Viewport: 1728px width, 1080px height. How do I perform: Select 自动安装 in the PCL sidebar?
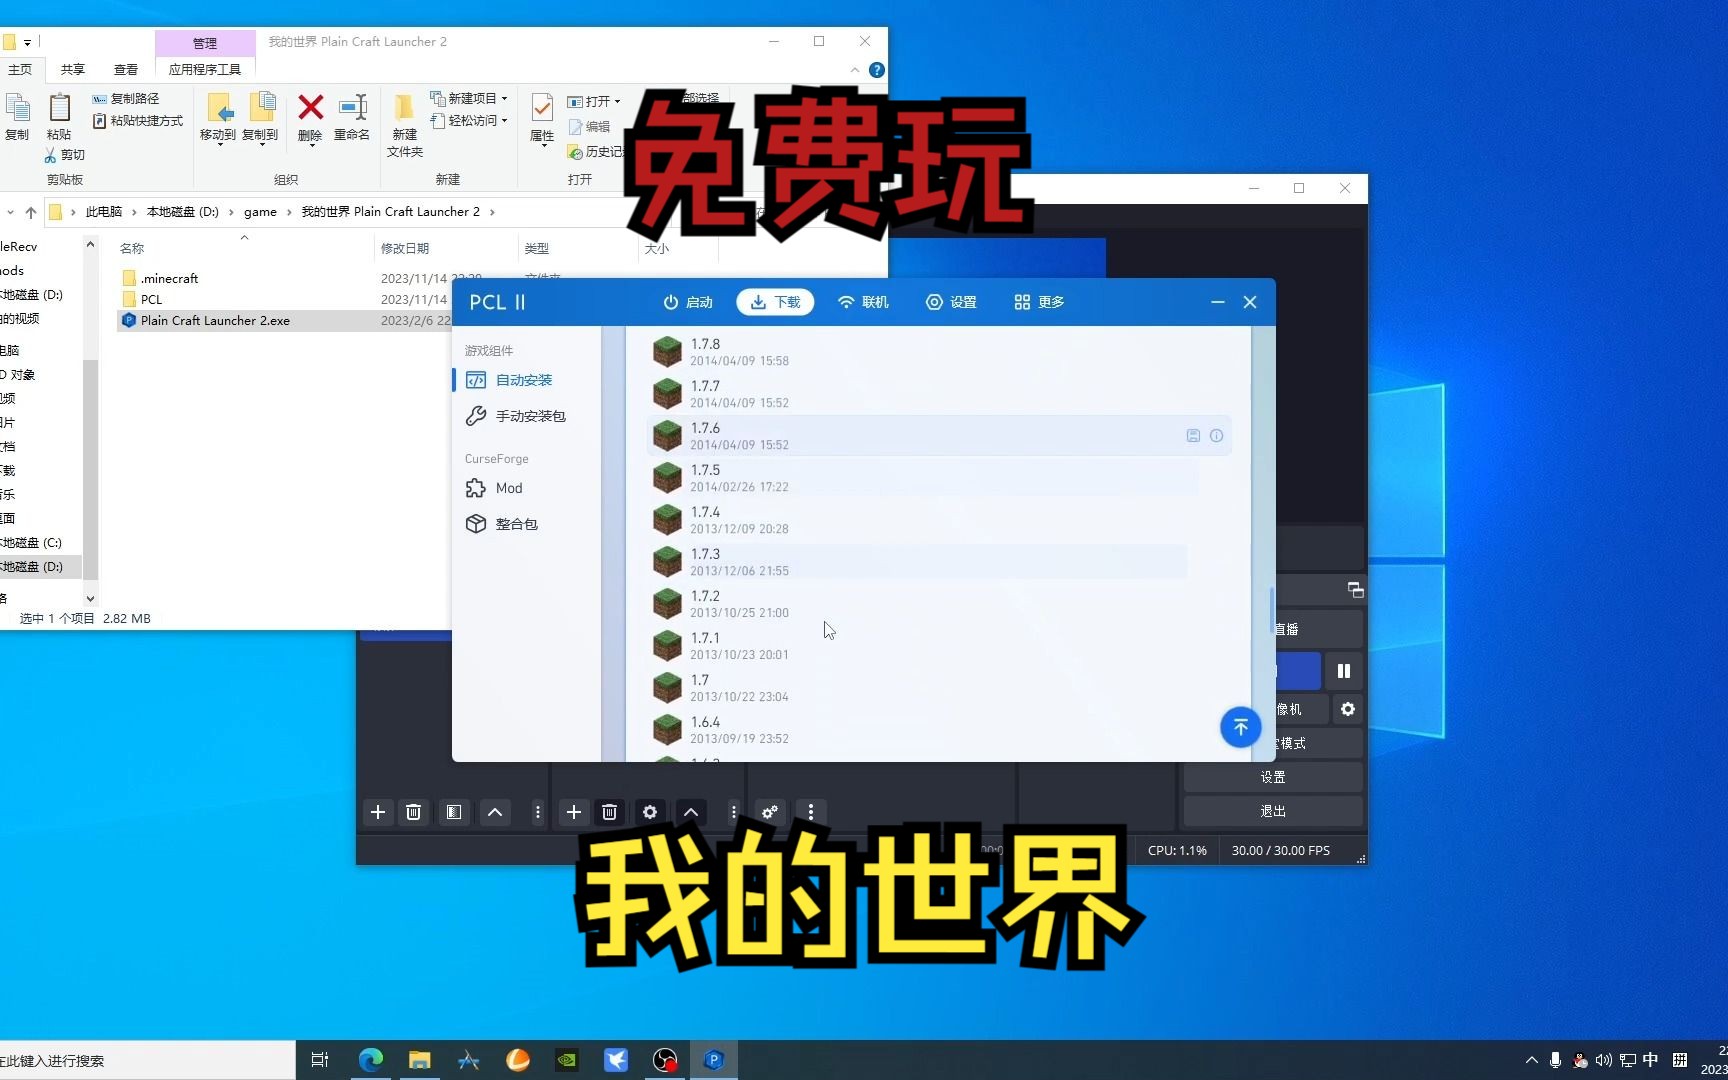pyautogui.click(x=526, y=380)
